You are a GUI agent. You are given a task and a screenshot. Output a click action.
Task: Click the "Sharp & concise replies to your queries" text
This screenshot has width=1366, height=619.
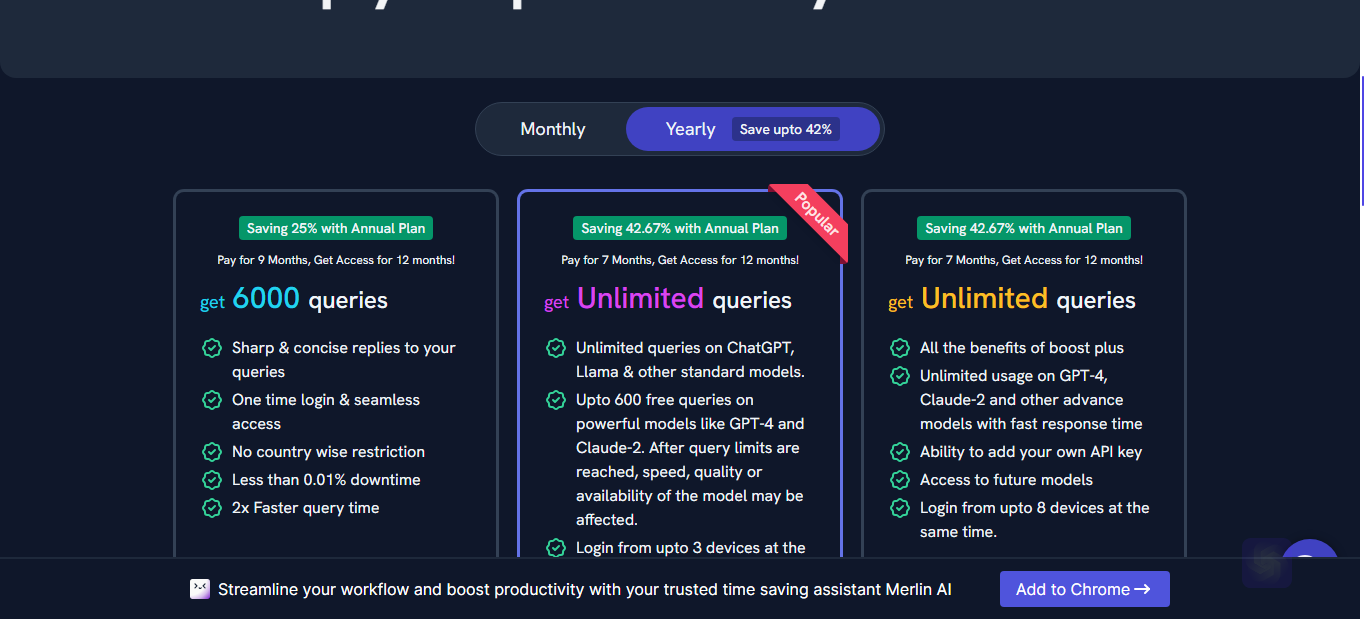click(344, 360)
